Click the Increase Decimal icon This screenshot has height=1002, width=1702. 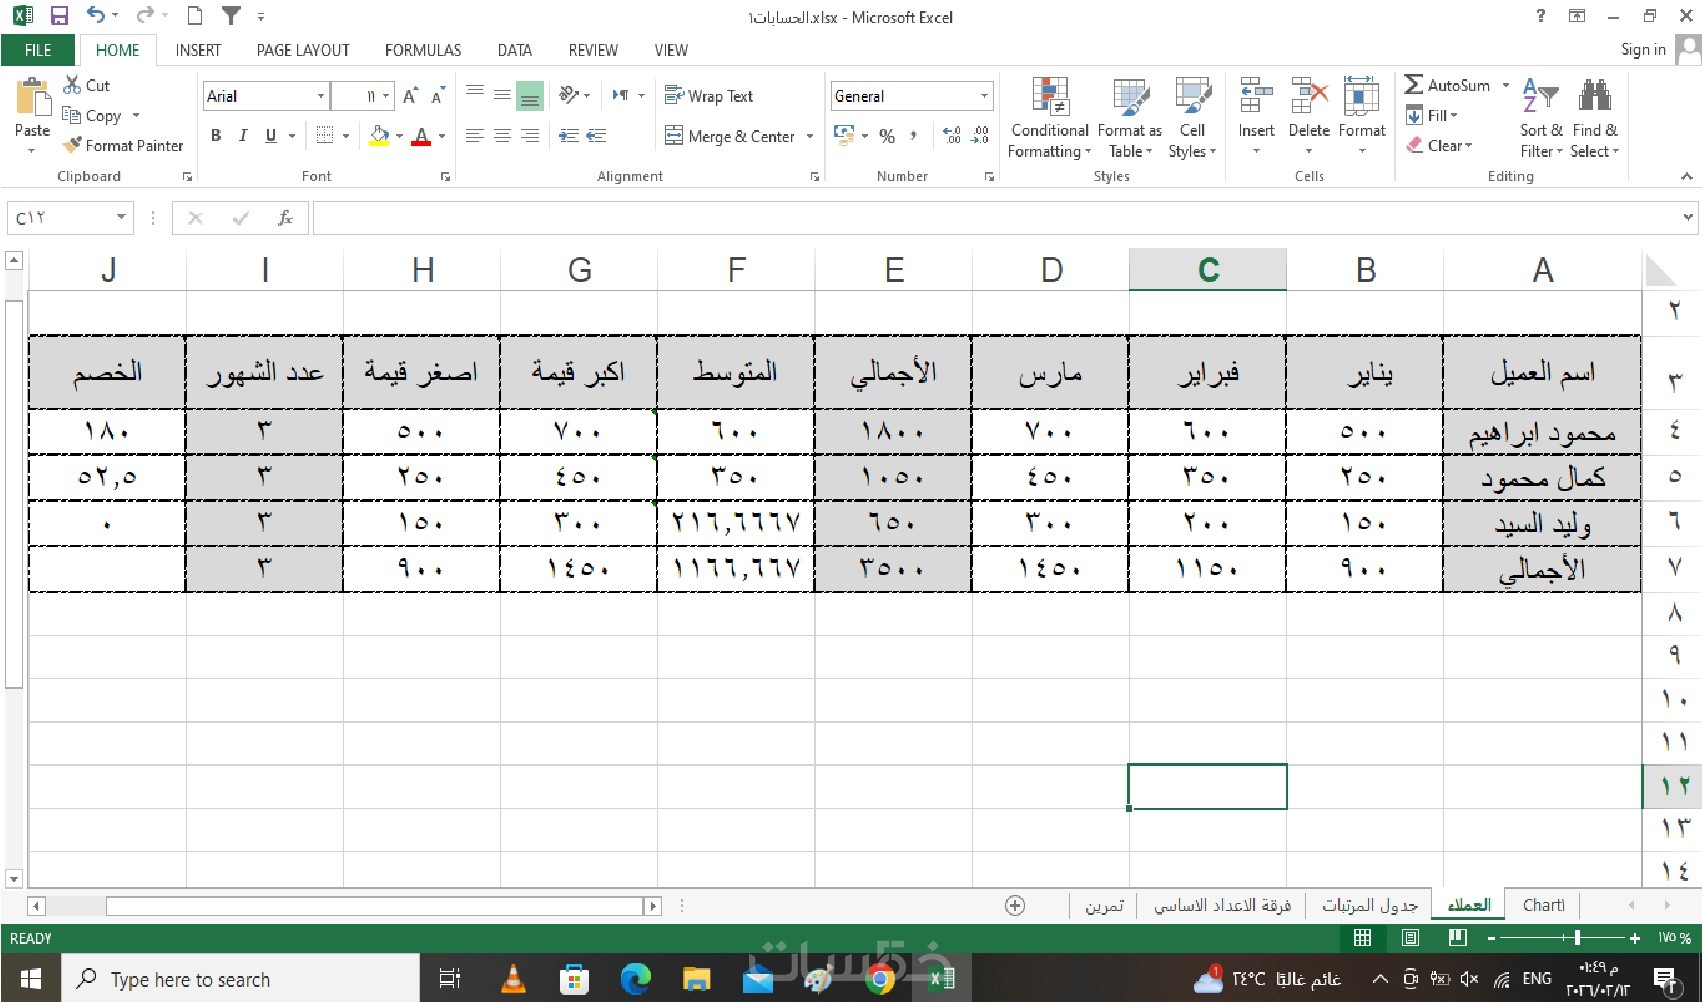click(952, 135)
